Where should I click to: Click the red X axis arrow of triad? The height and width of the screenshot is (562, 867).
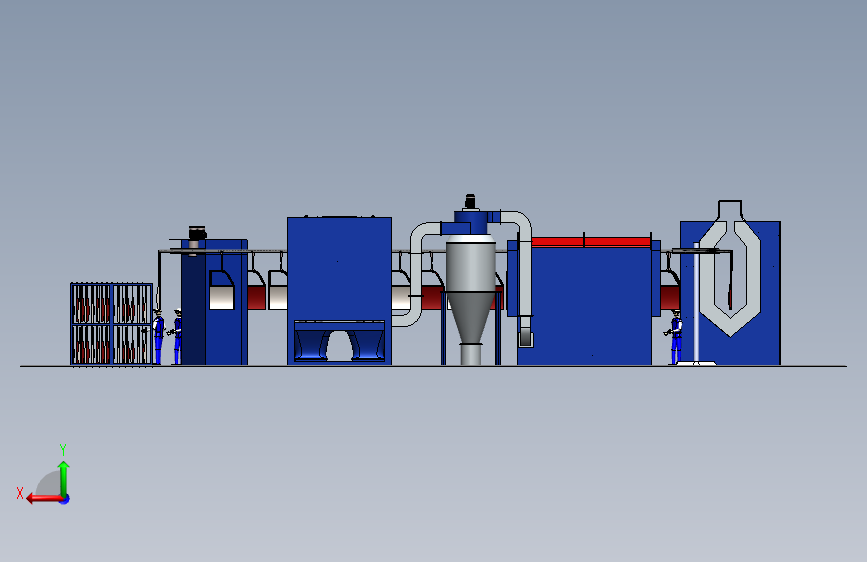pos(44,499)
